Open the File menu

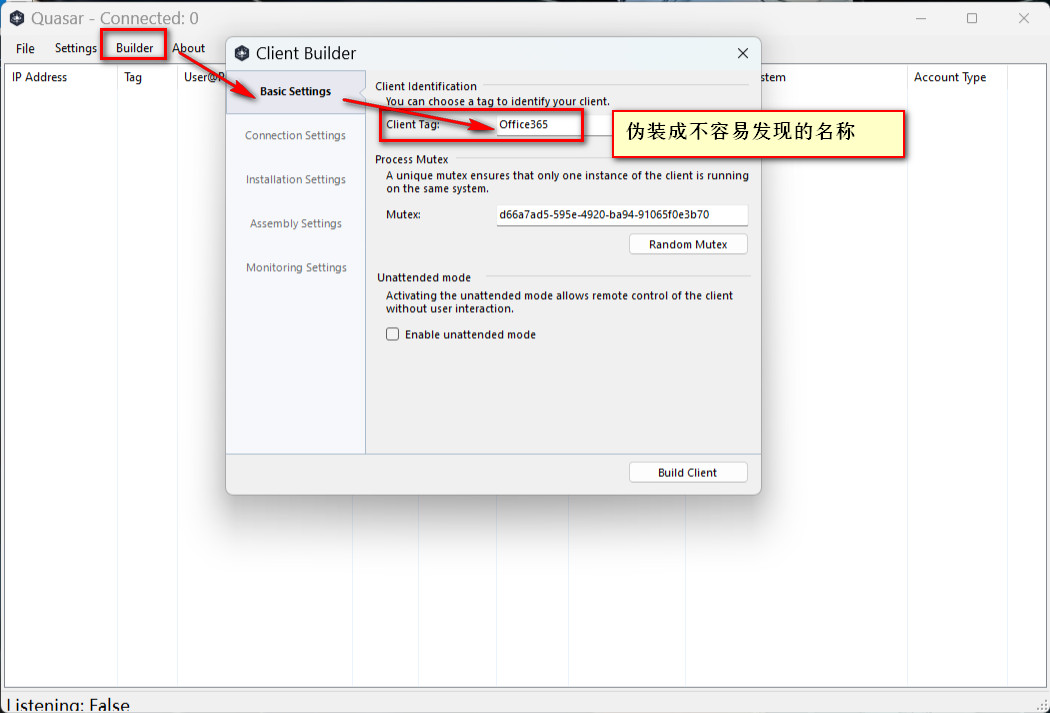pos(25,48)
